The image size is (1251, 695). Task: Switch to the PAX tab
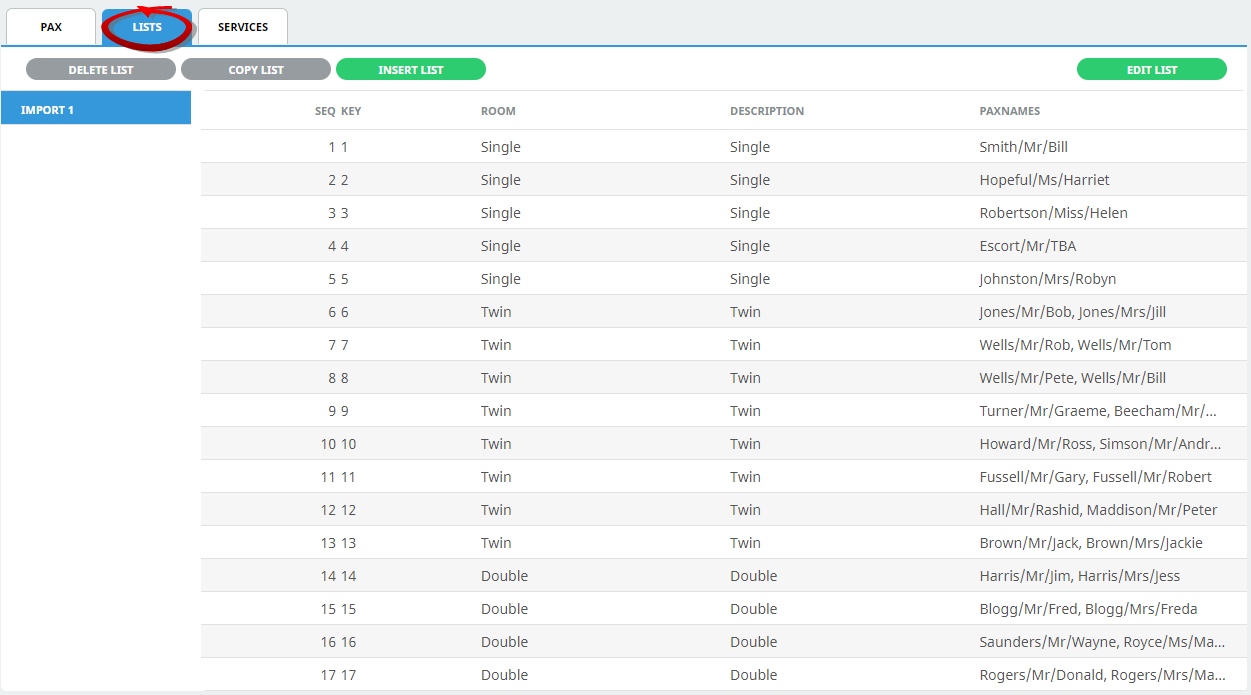[x=51, y=27]
